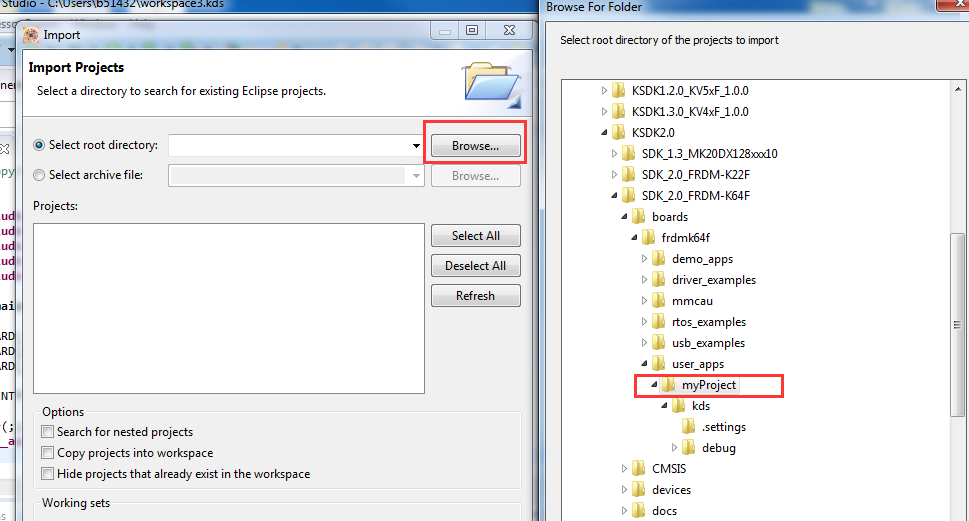Choose the Select archive file radio button

39,175
